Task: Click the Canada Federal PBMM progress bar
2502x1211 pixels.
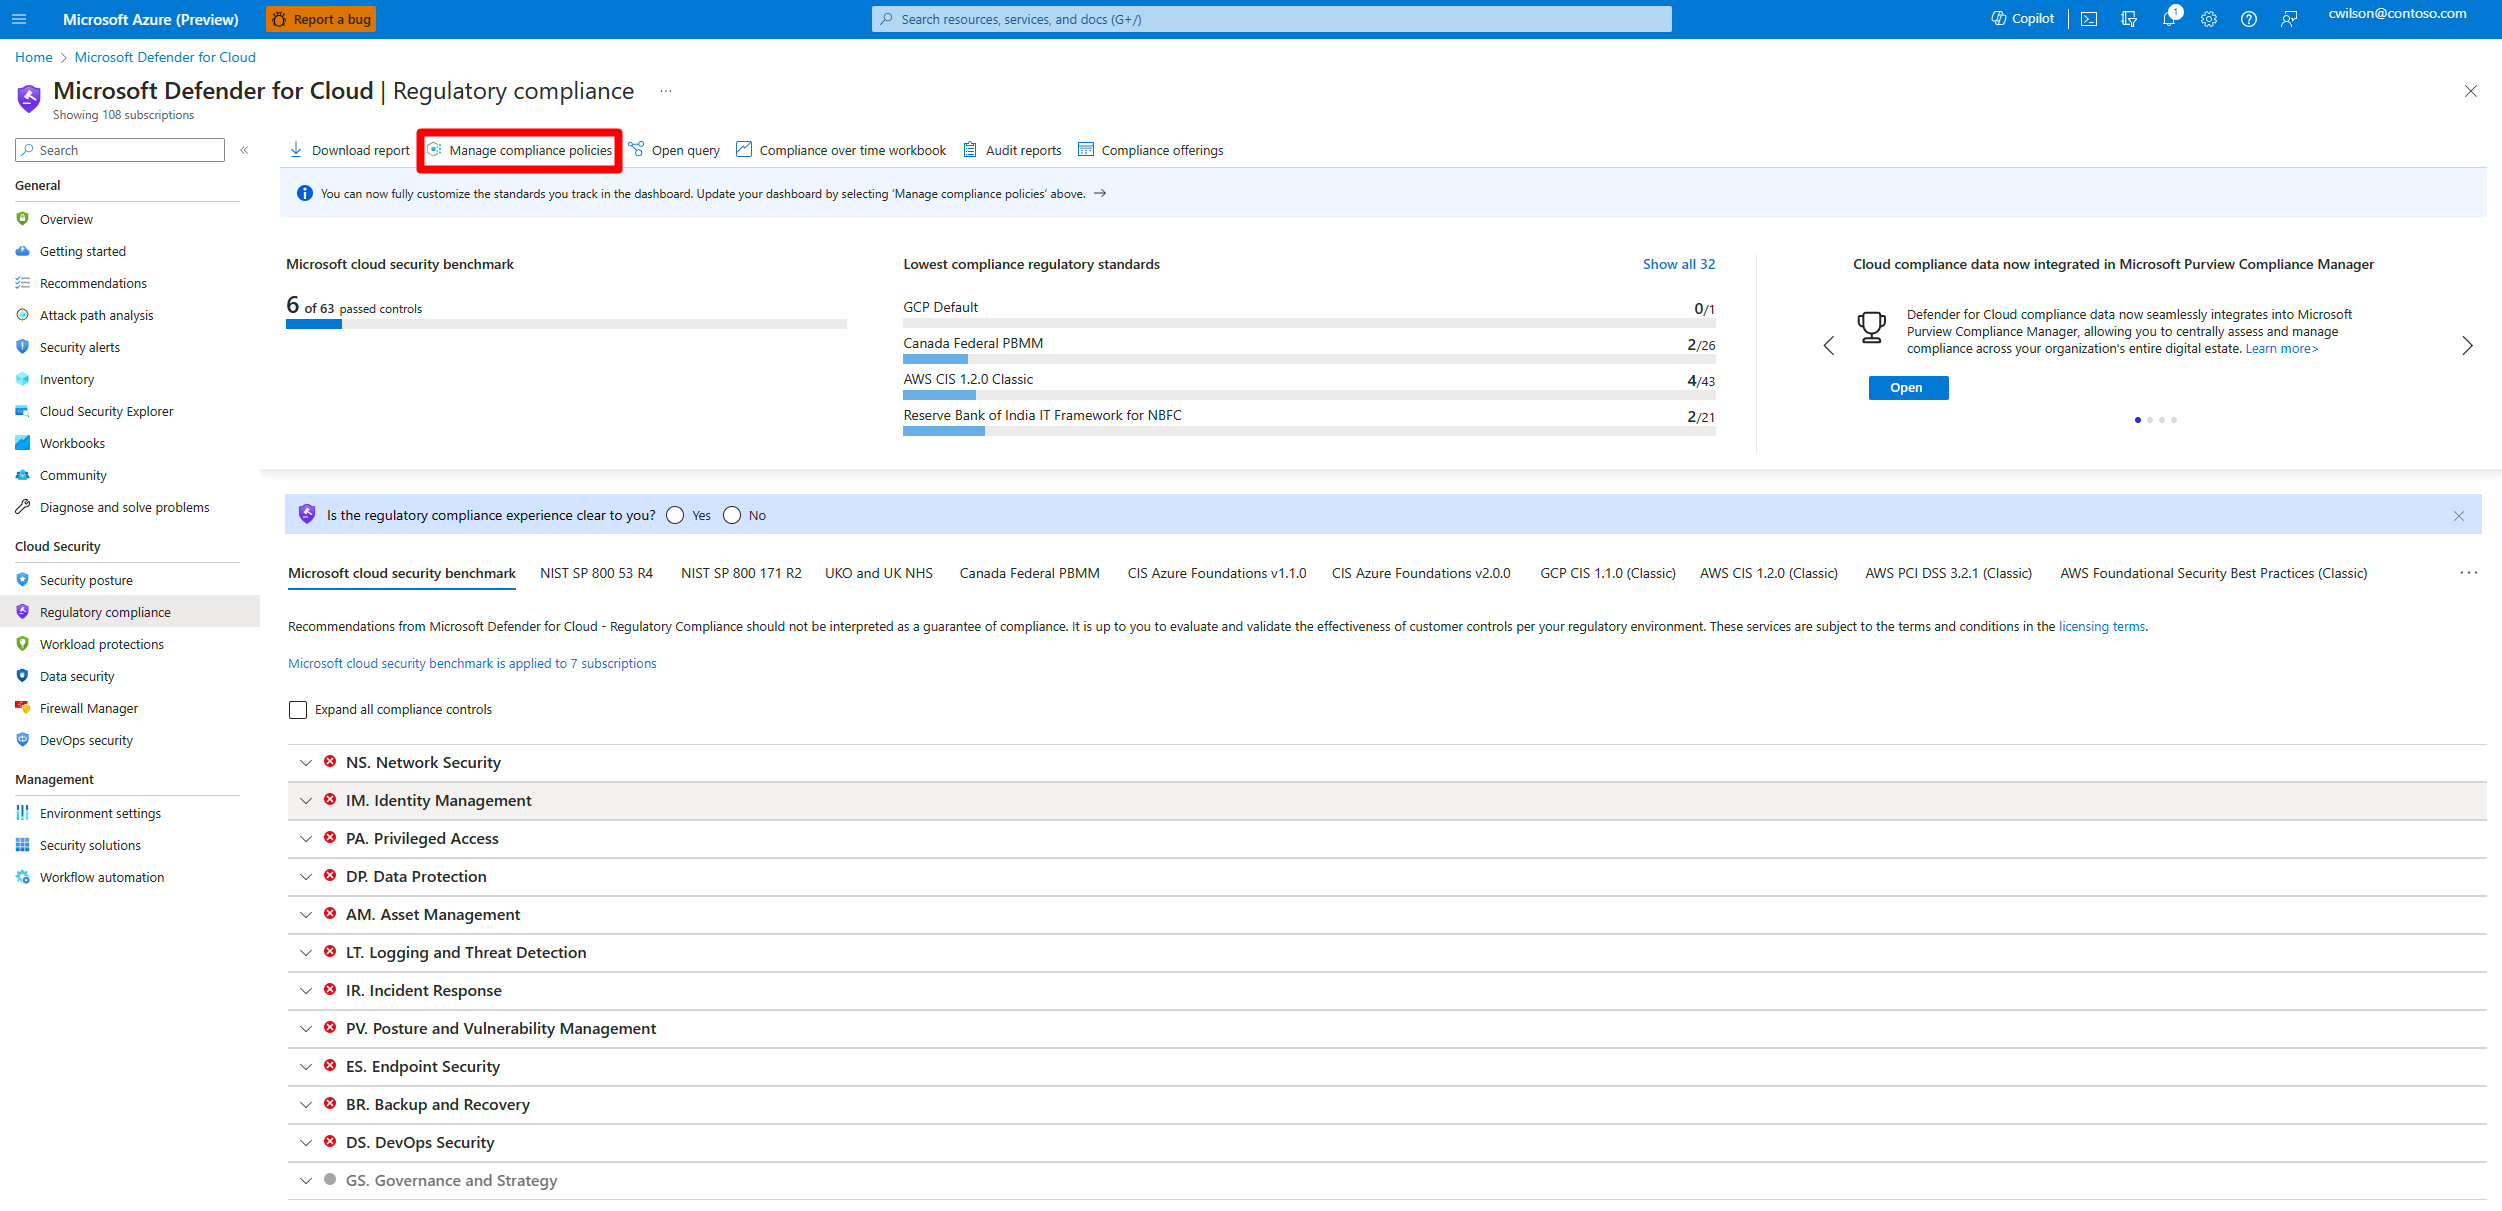Action: click(1308, 359)
